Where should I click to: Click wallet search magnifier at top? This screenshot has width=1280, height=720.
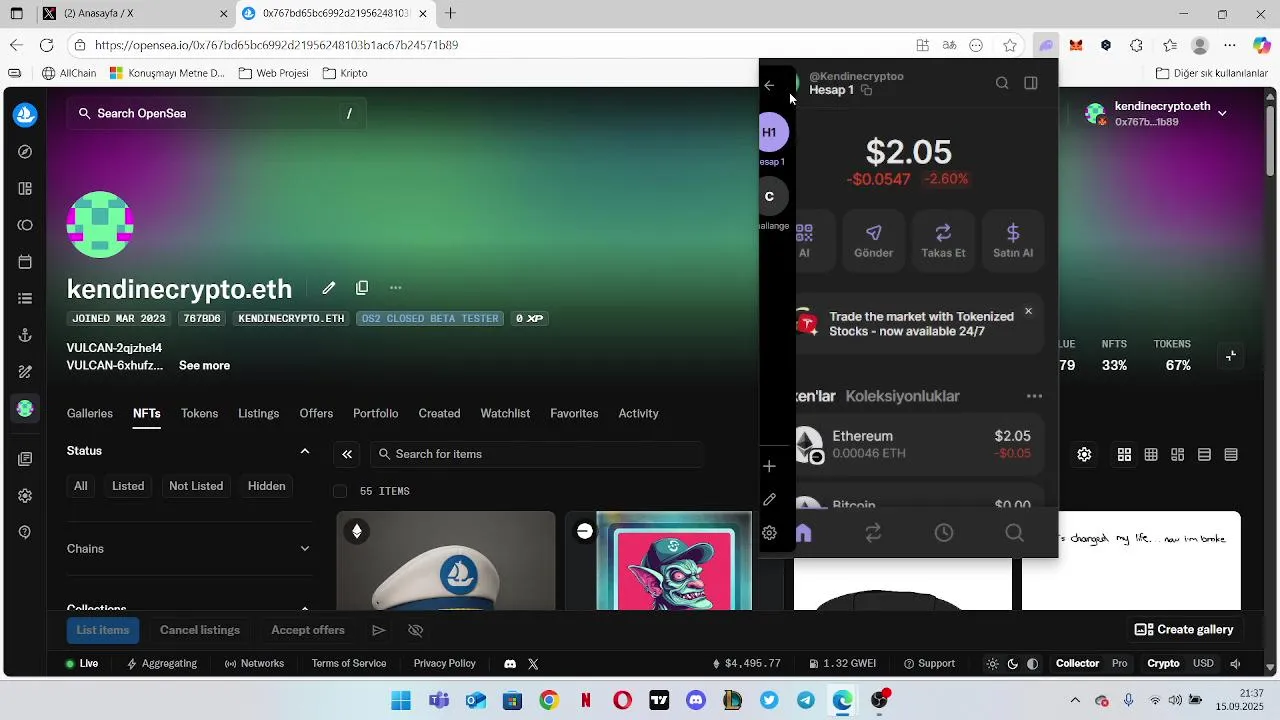1002,83
